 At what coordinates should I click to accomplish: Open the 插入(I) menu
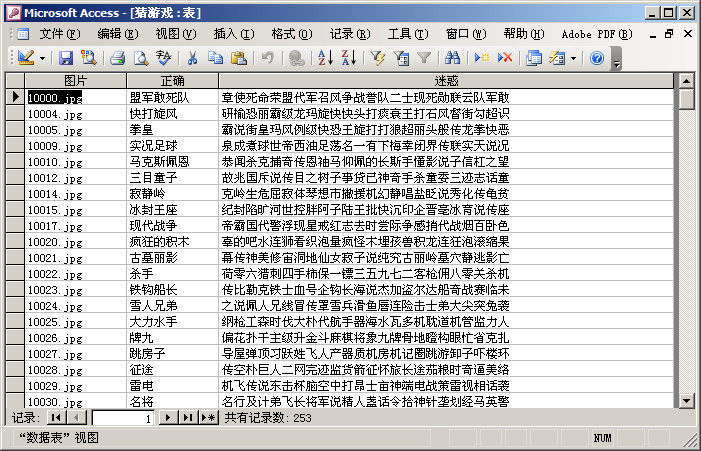[234, 34]
